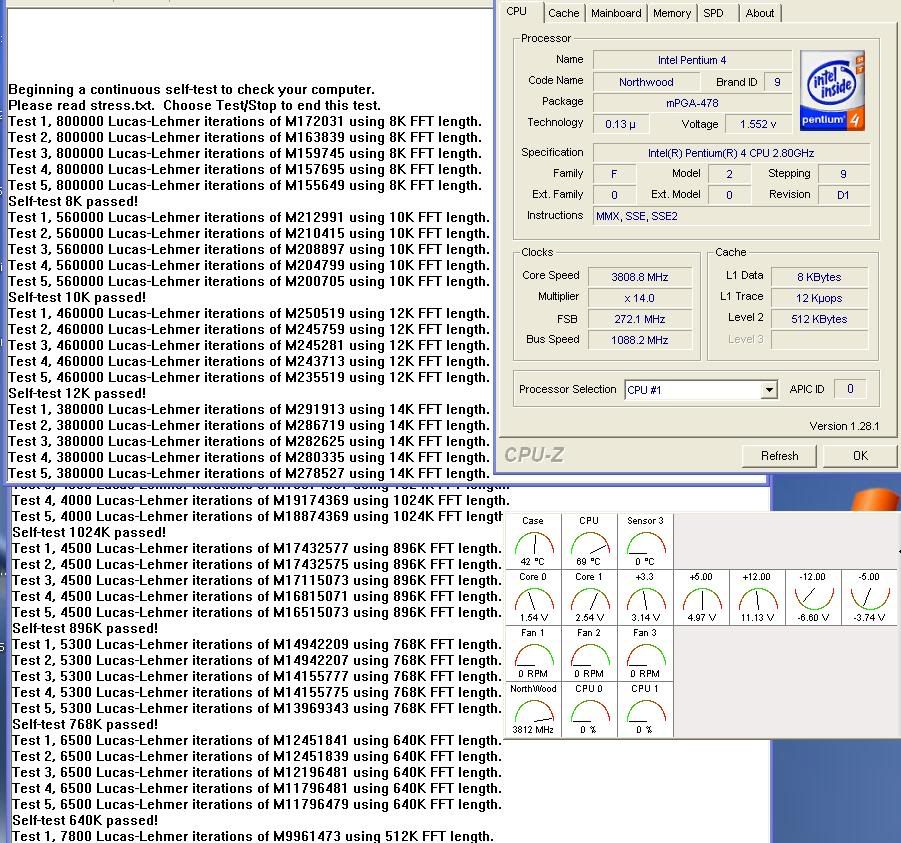This screenshot has width=901, height=843.
Task: Select the Memory tab in CPU-Z
Action: pyautogui.click(x=672, y=13)
